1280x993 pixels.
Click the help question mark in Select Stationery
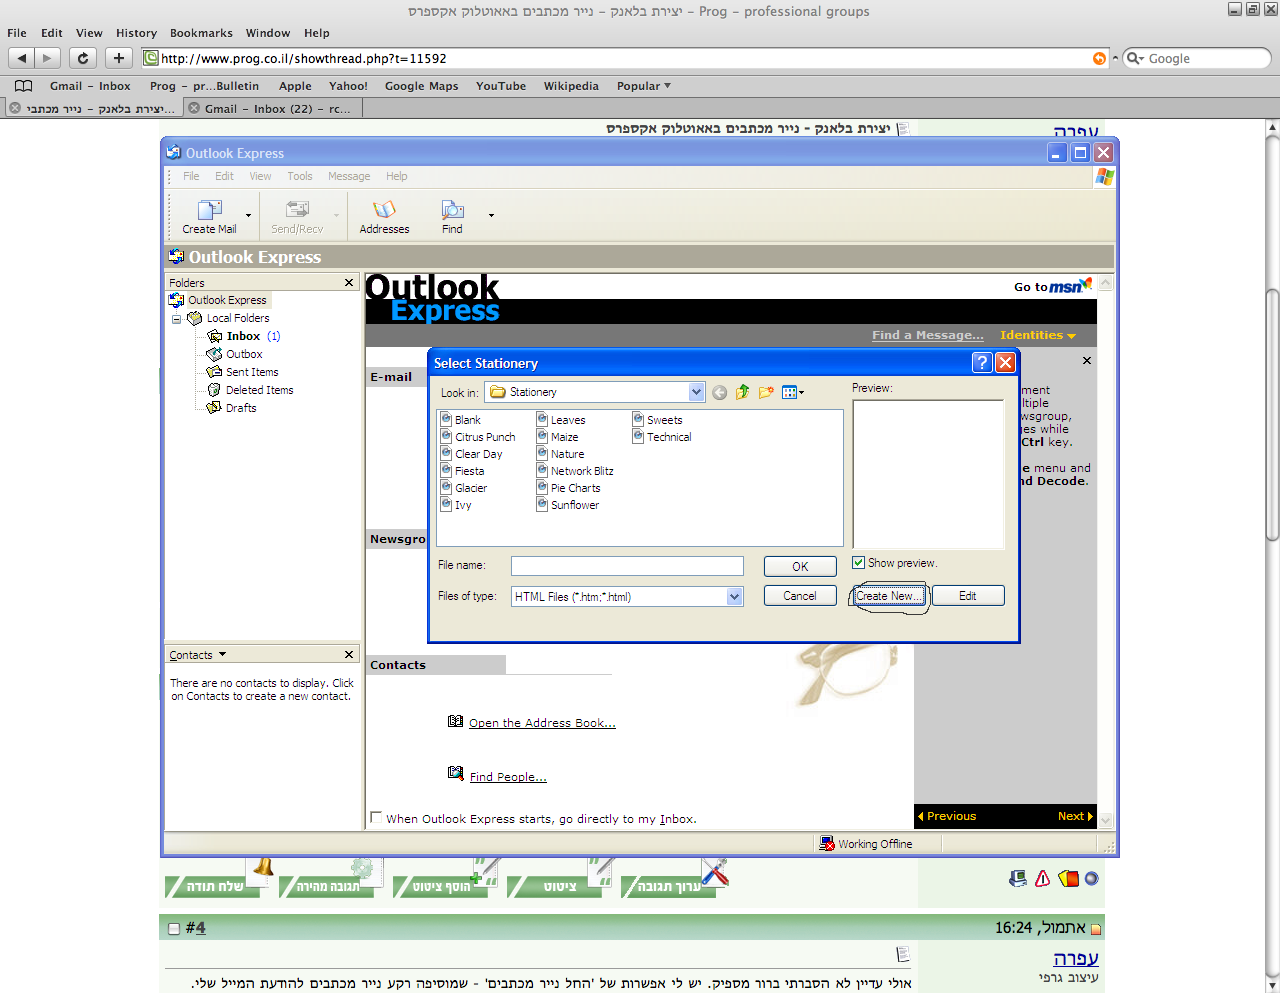click(982, 362)
